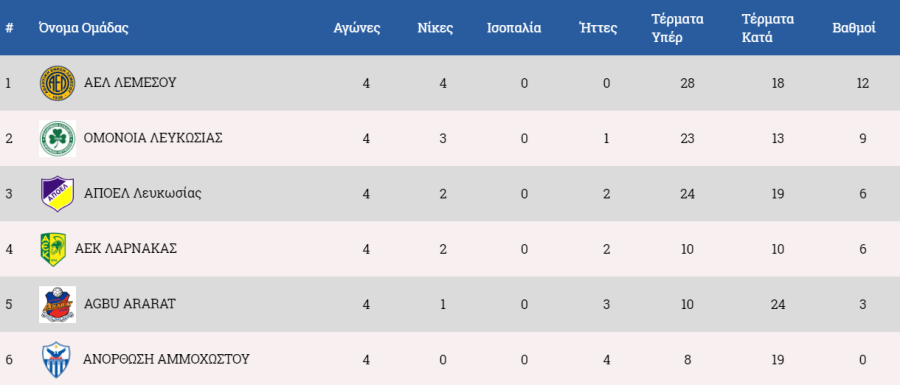Click the ΑΕΚ ΛΑΡΝΑΚΑΣ yellow-green crest
The height and width of the screenshot is (385, 900).
click(53, 249)
